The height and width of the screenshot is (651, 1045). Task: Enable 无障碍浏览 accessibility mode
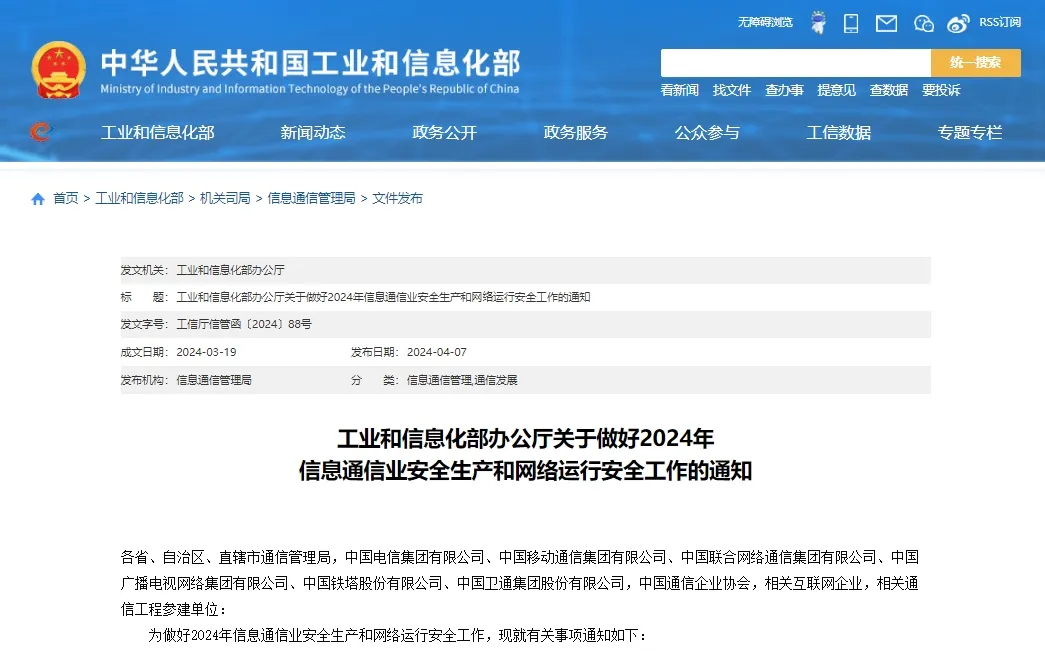tap(765, 22)
